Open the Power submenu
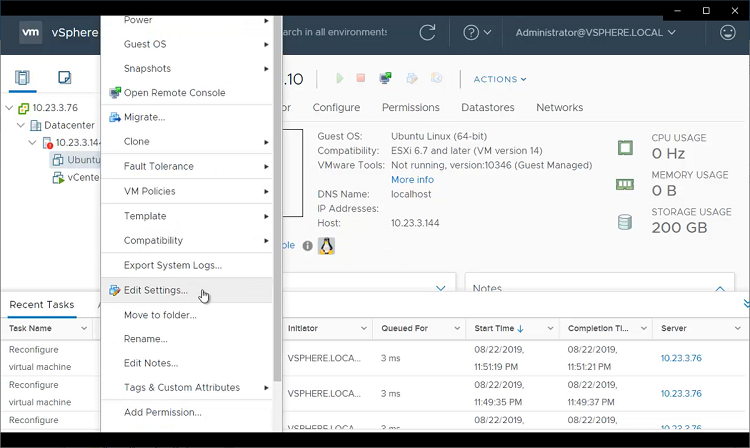Screen dimensions: 750x448 pyautogui.click(x=187, y=20)
